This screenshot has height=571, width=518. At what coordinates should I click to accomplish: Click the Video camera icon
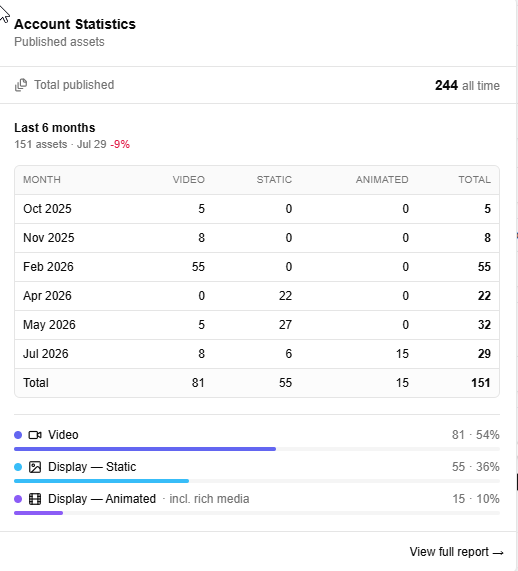click(35, 435)
